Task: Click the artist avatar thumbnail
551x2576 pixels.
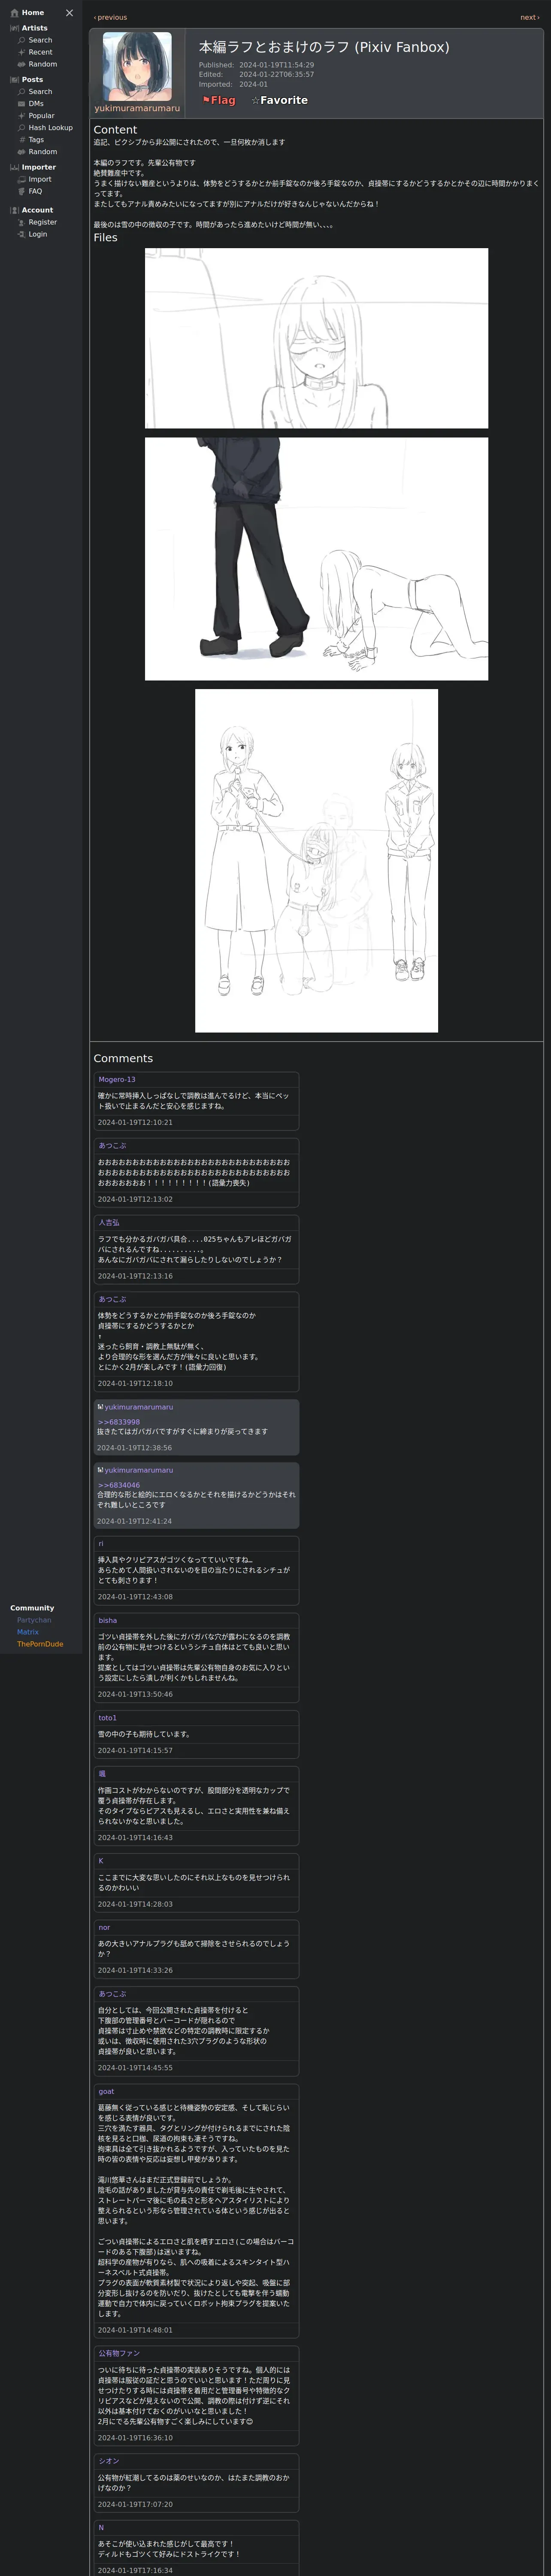Action: click(137, 66)
